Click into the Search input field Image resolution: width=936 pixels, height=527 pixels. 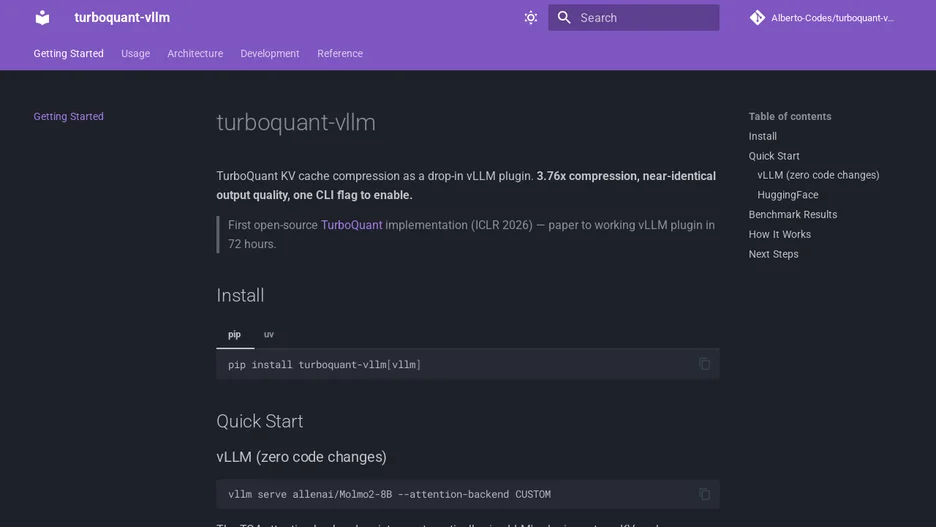click(x=633, y=18)
